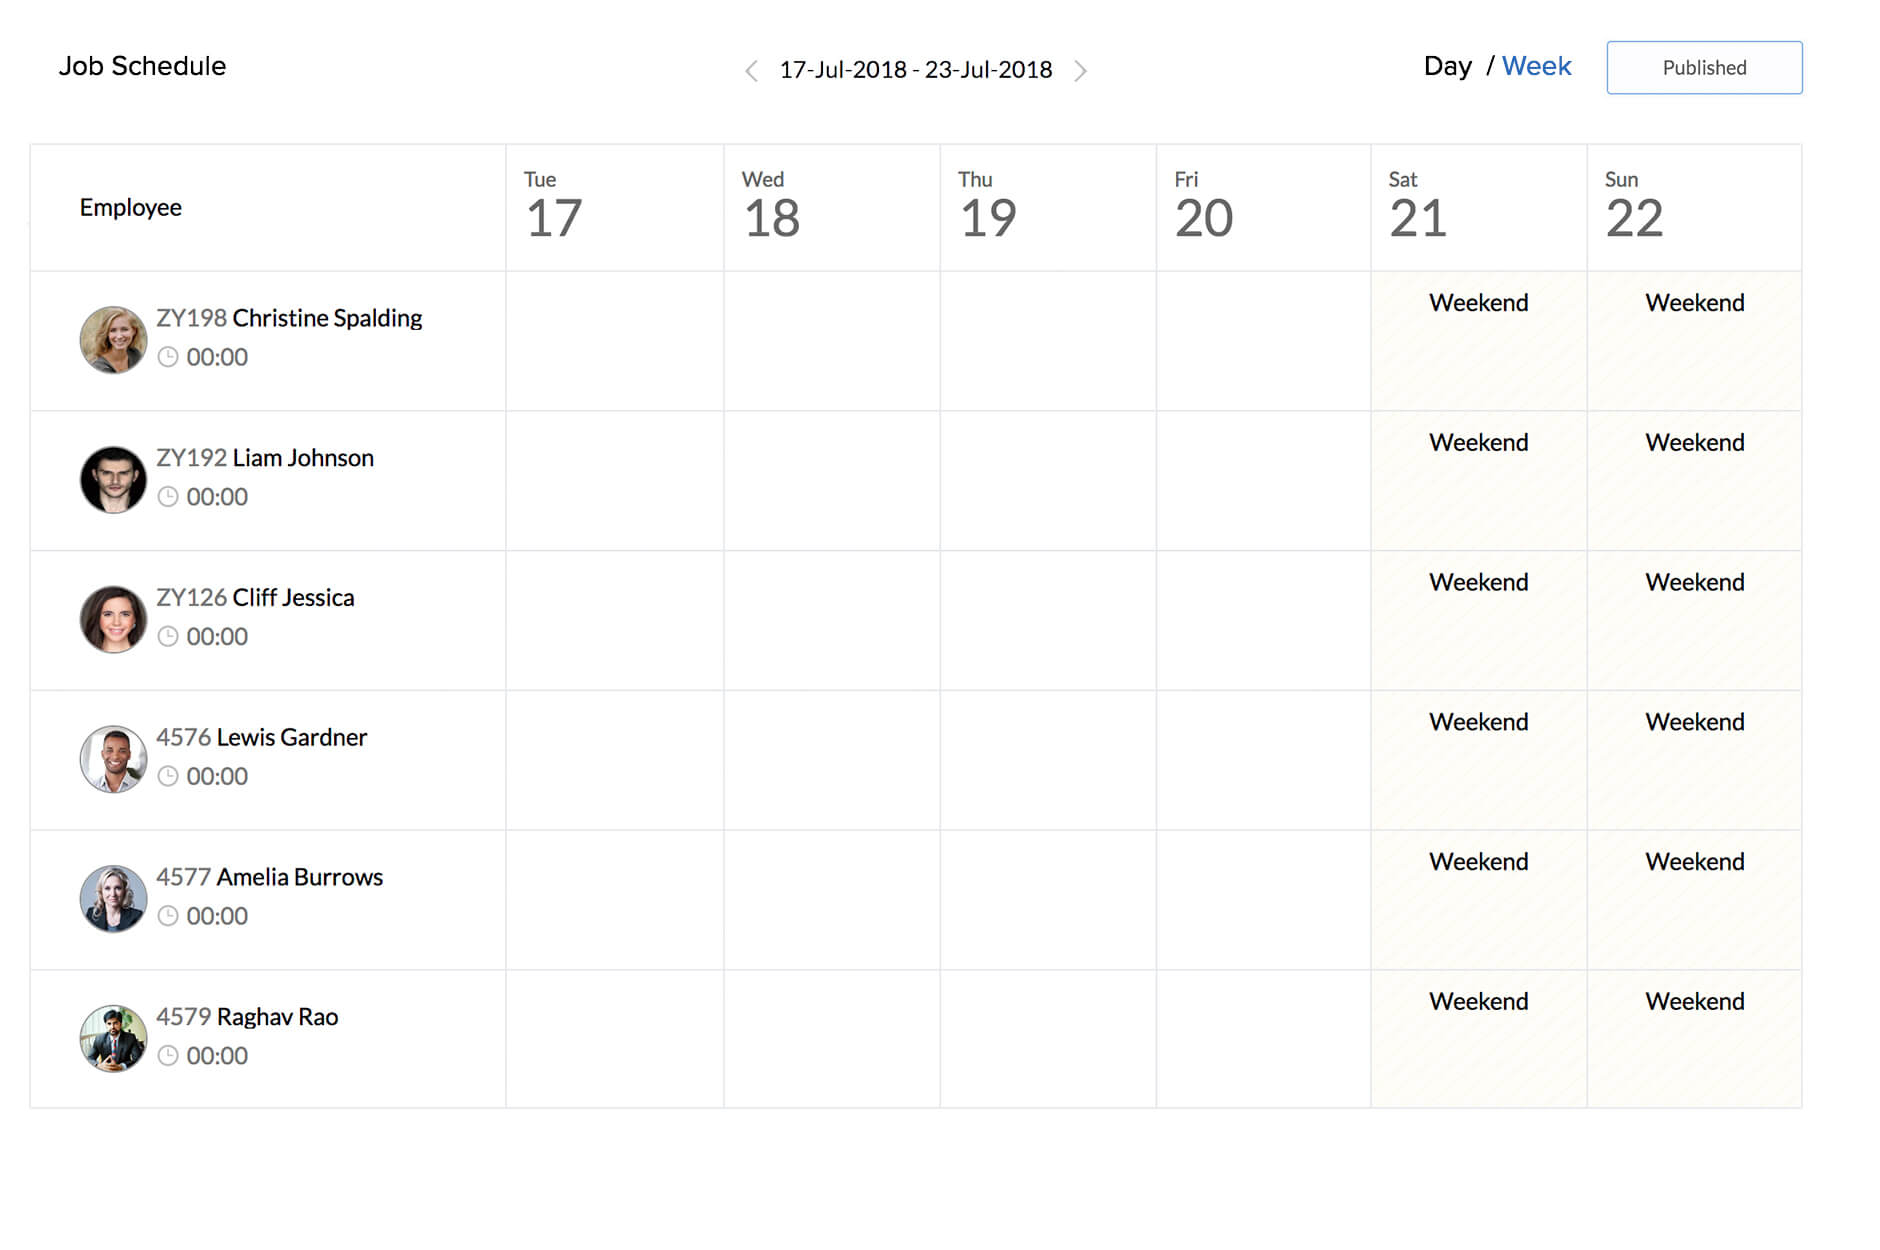Switch to Day view

click(x=1448, y=66)
